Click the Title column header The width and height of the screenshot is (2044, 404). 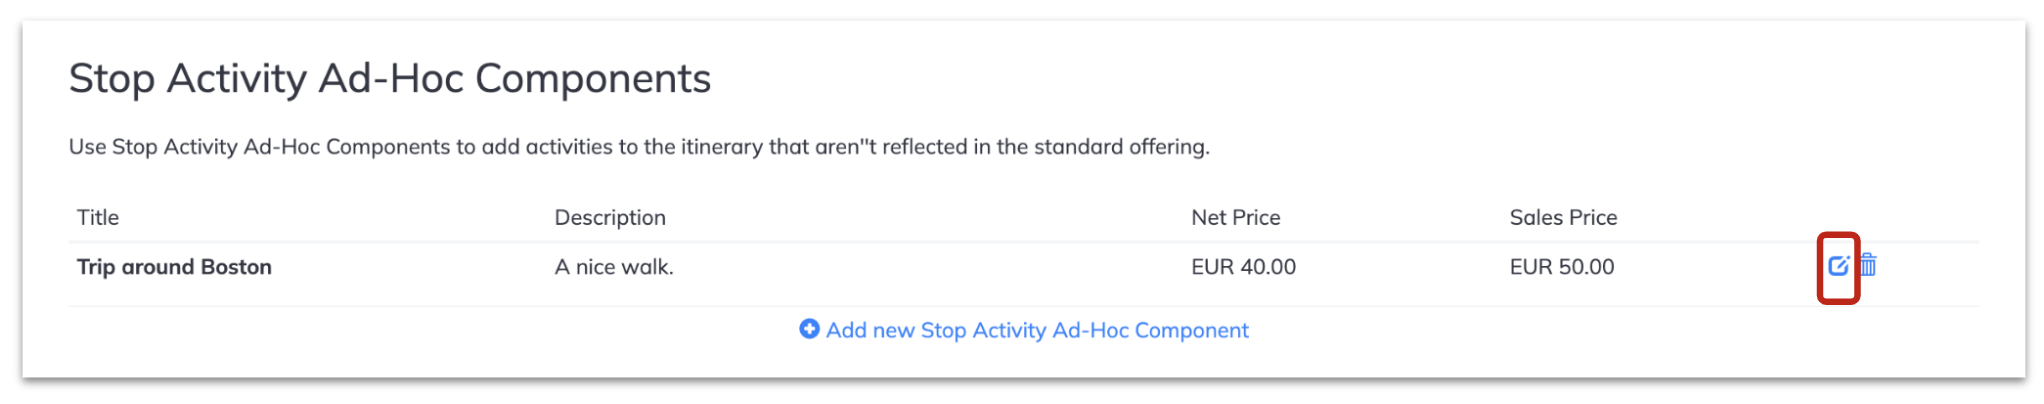coord(98,217)
